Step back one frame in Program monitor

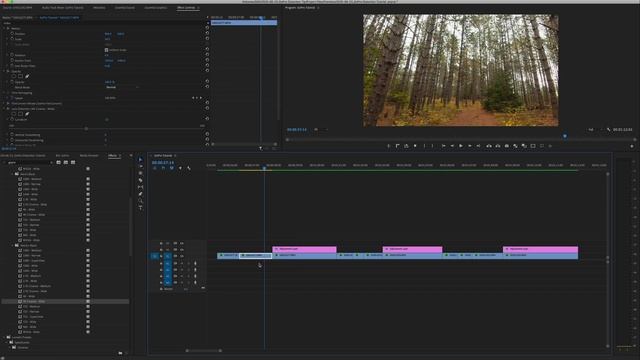[x=452, y=146]
